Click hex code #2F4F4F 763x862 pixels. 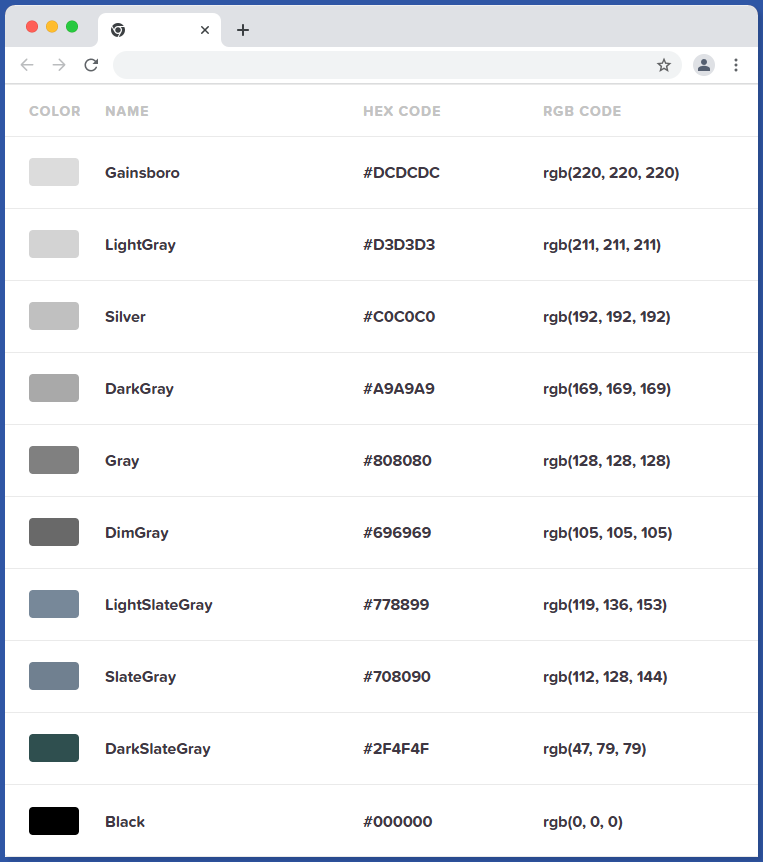(x=396, y=749)
